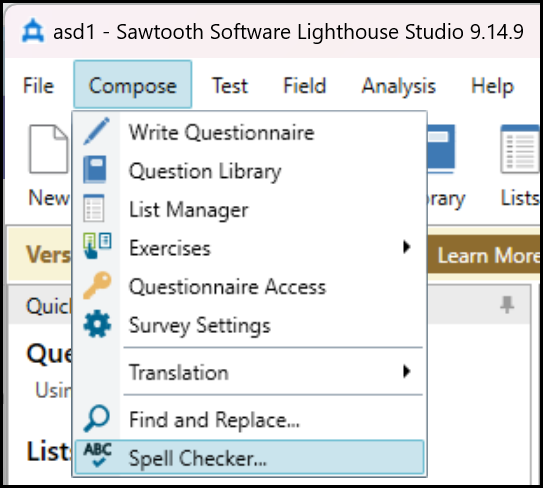Click the pin icon on the Quick panel

coord(507,305)
